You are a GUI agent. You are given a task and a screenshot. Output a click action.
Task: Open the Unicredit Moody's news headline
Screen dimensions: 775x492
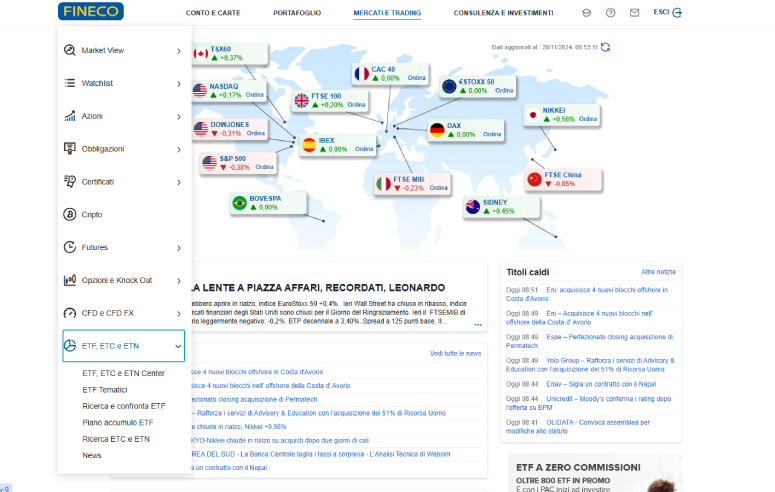pos(588,403)
